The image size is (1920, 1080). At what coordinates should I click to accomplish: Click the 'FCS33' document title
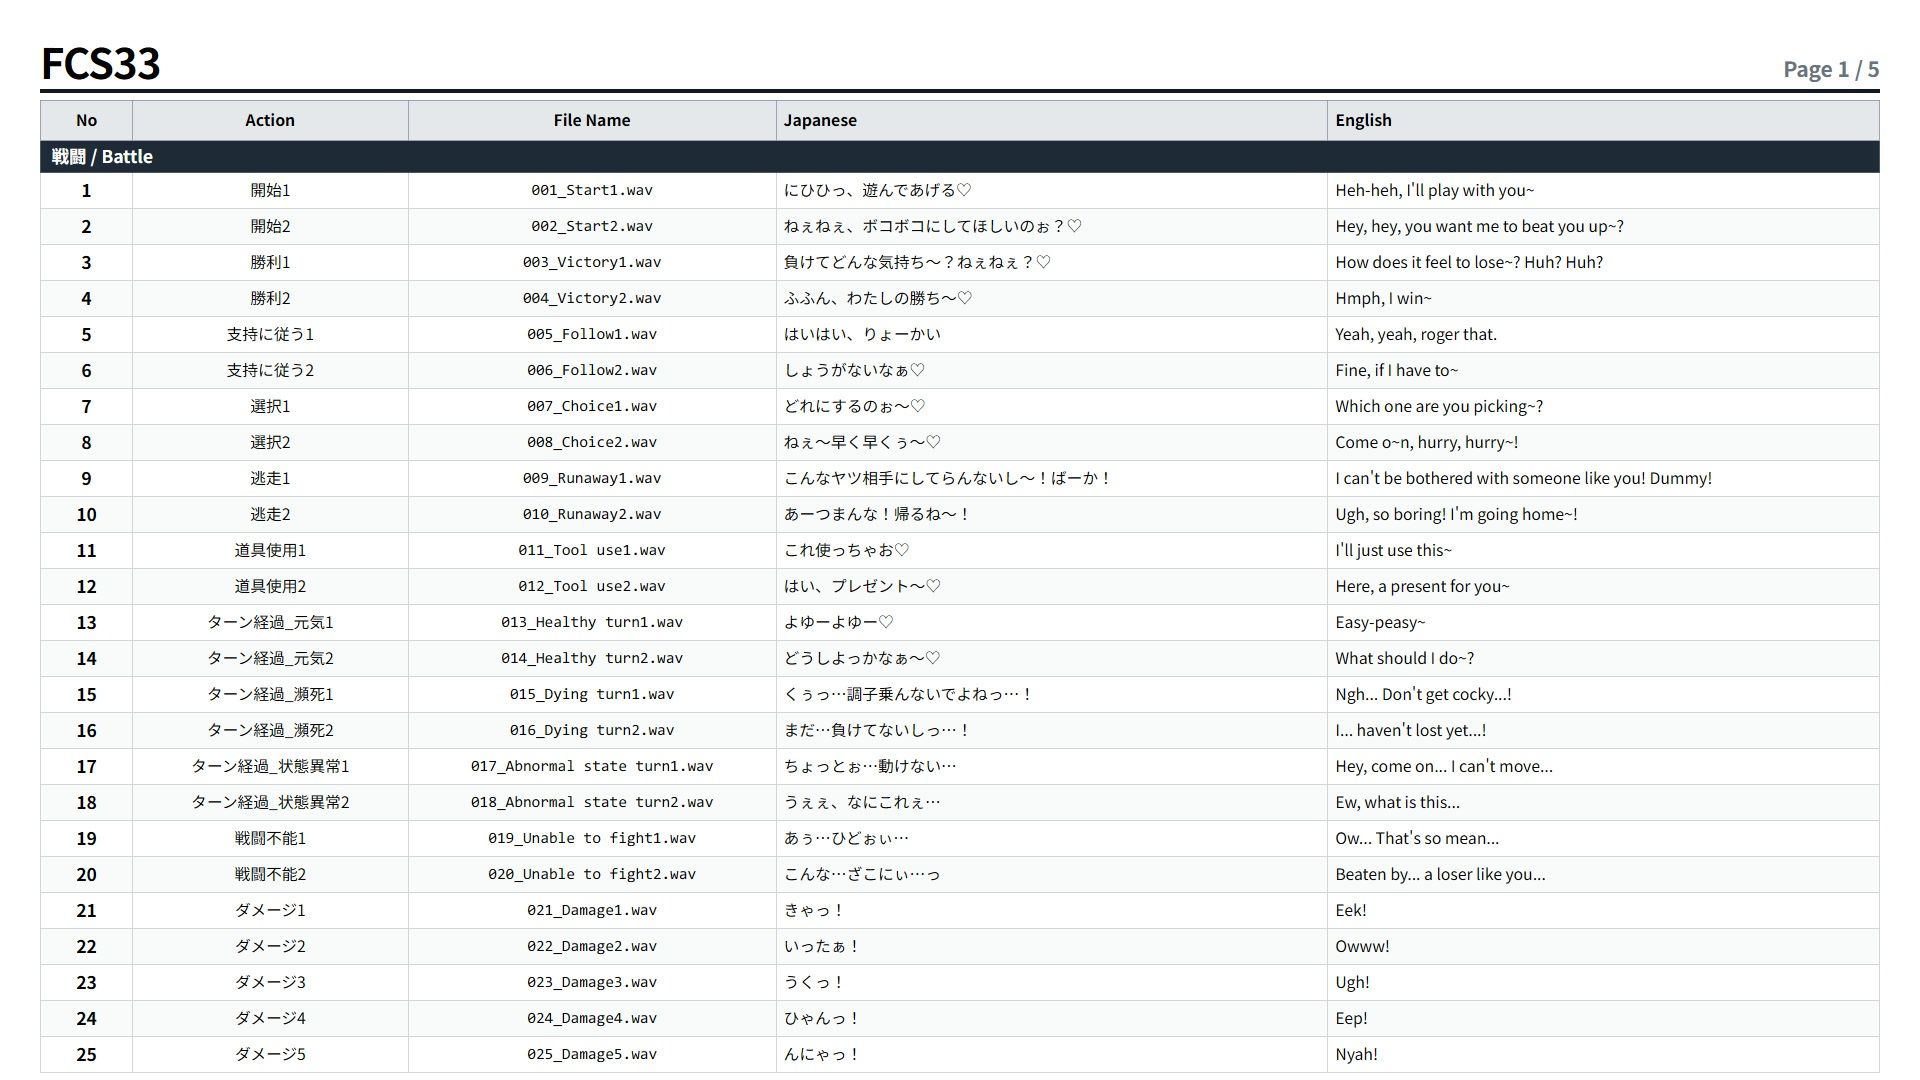pyautogui.click(x=100, y=64)
